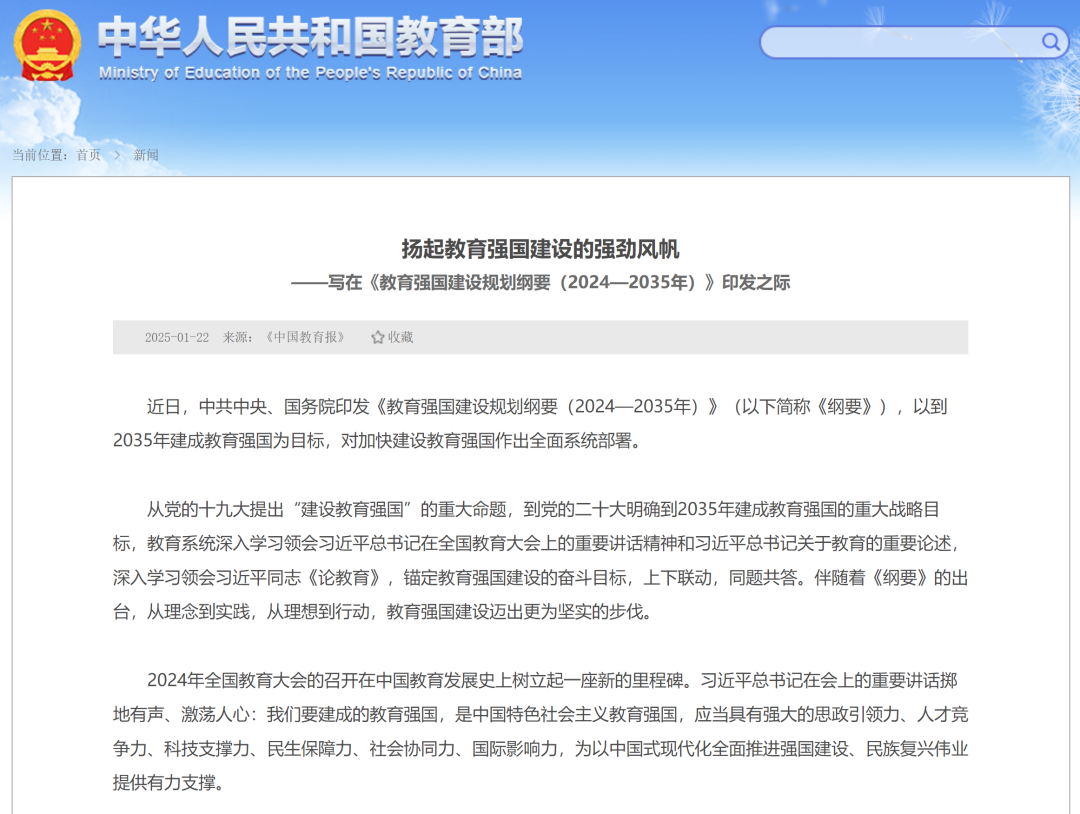
Task: Click paragraph beginning 从党的十九大提出
Action: (x=541, y=560)
